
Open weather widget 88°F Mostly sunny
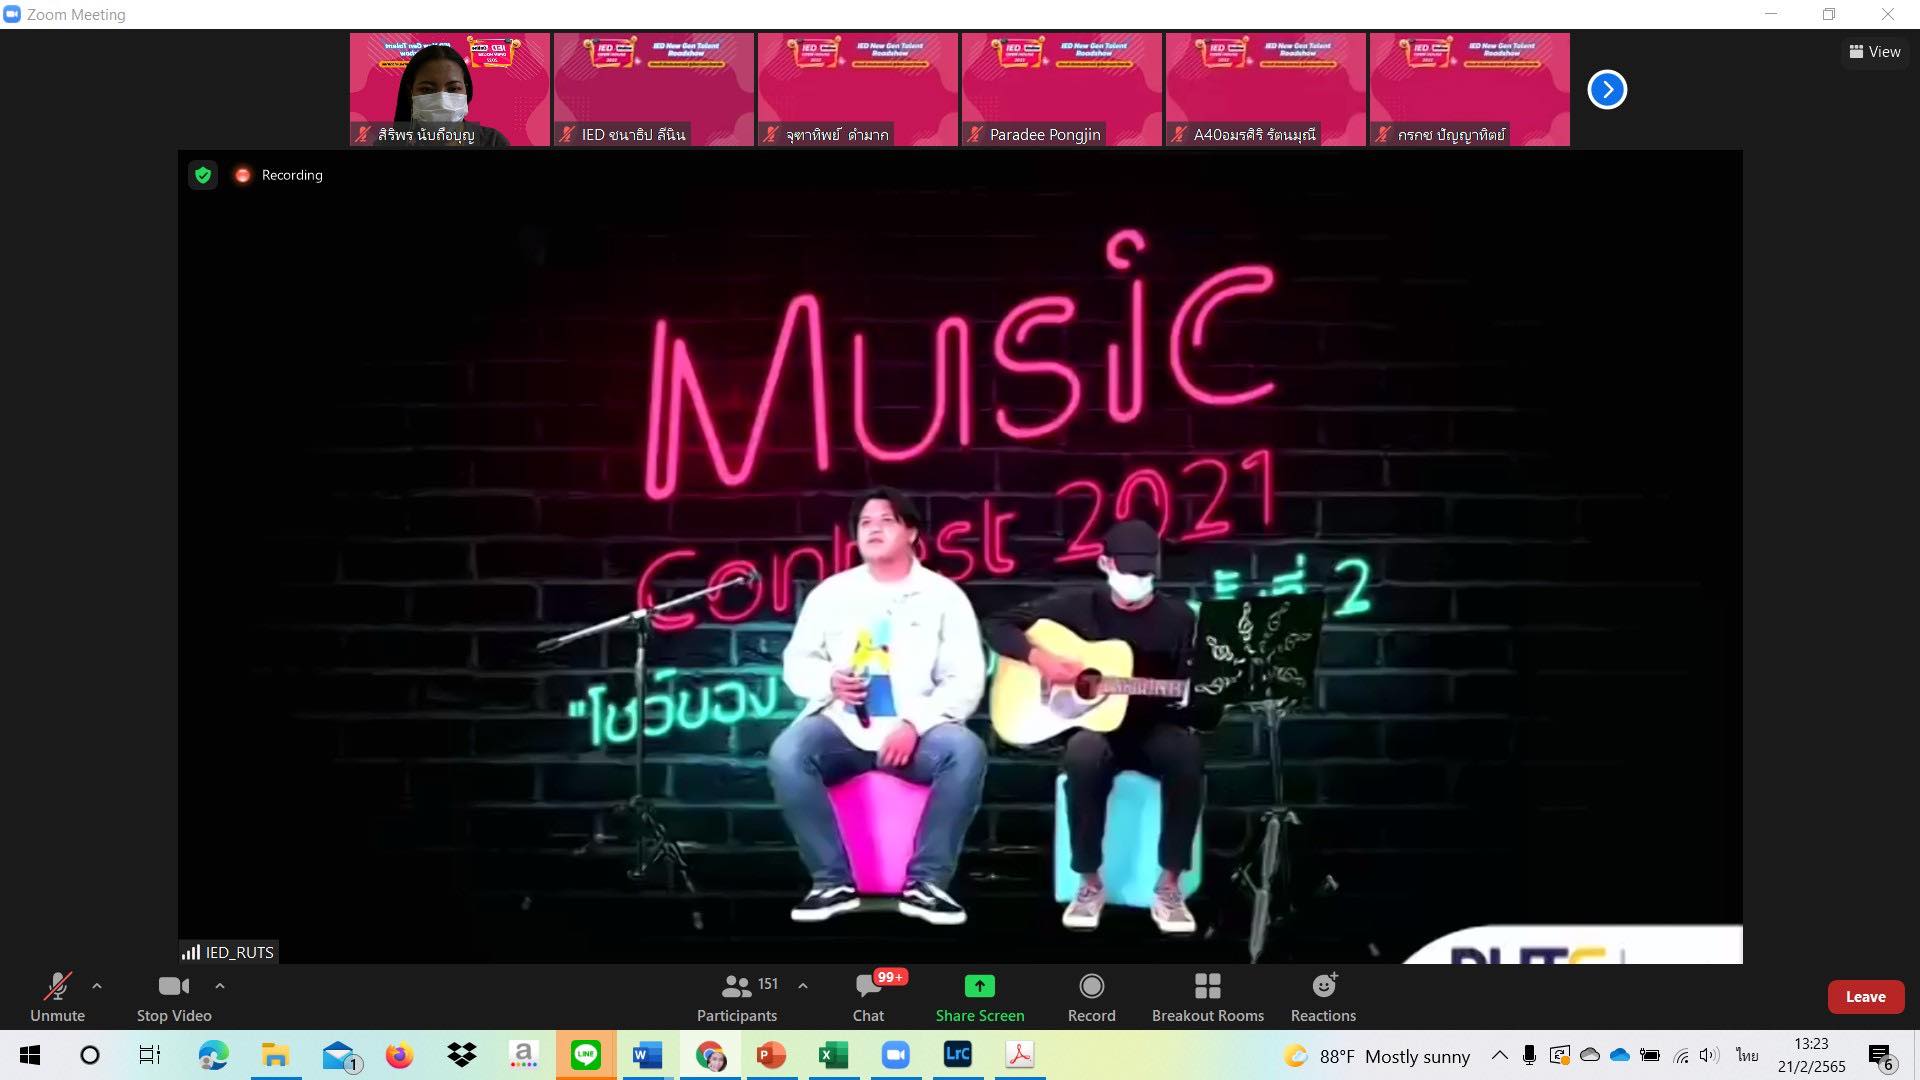click(x=1377, y=1056)
